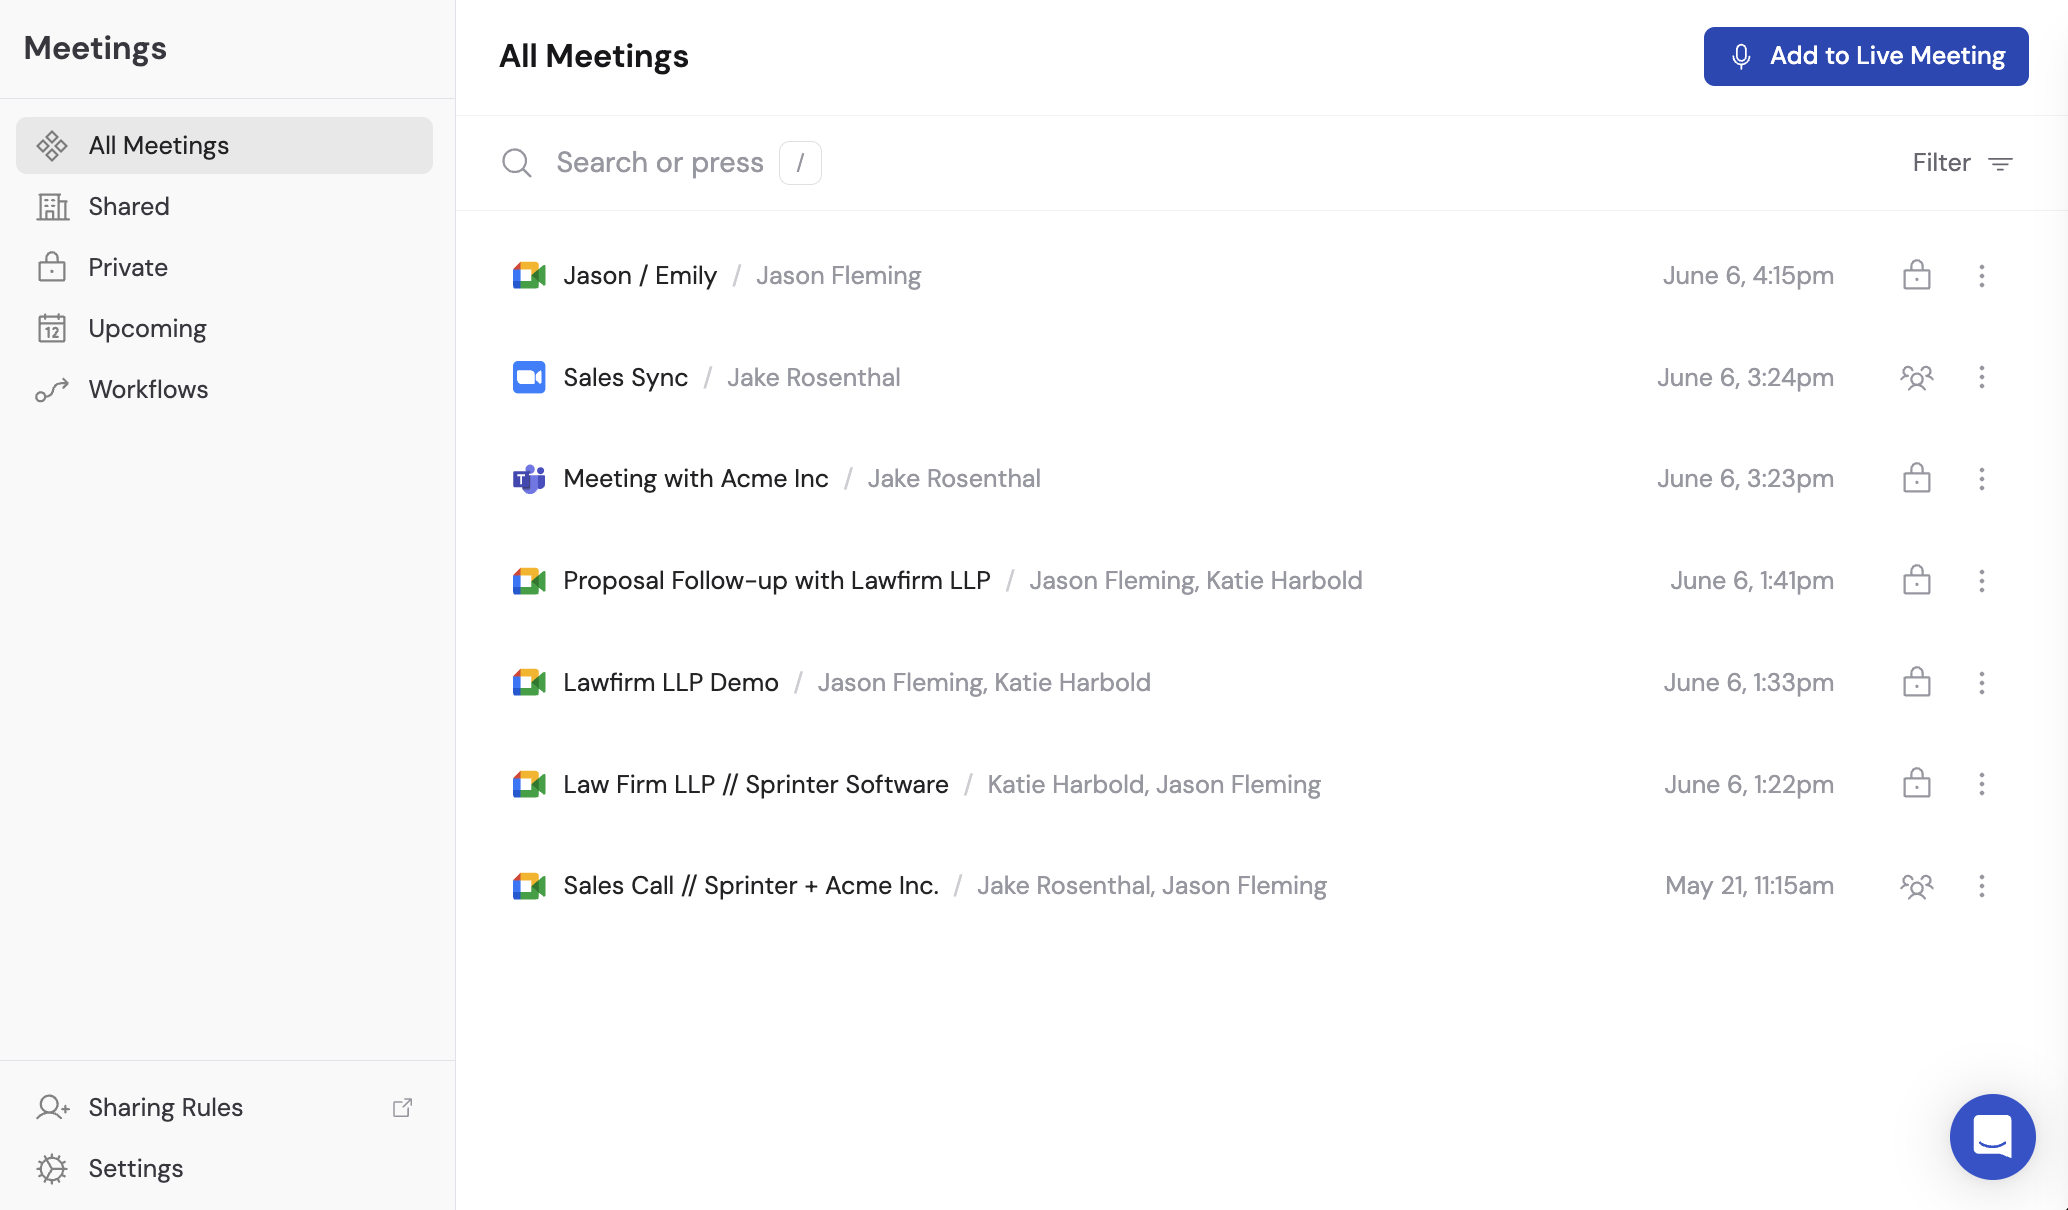
Task: Open the Filter options
Action: [x=1960, y=162]
